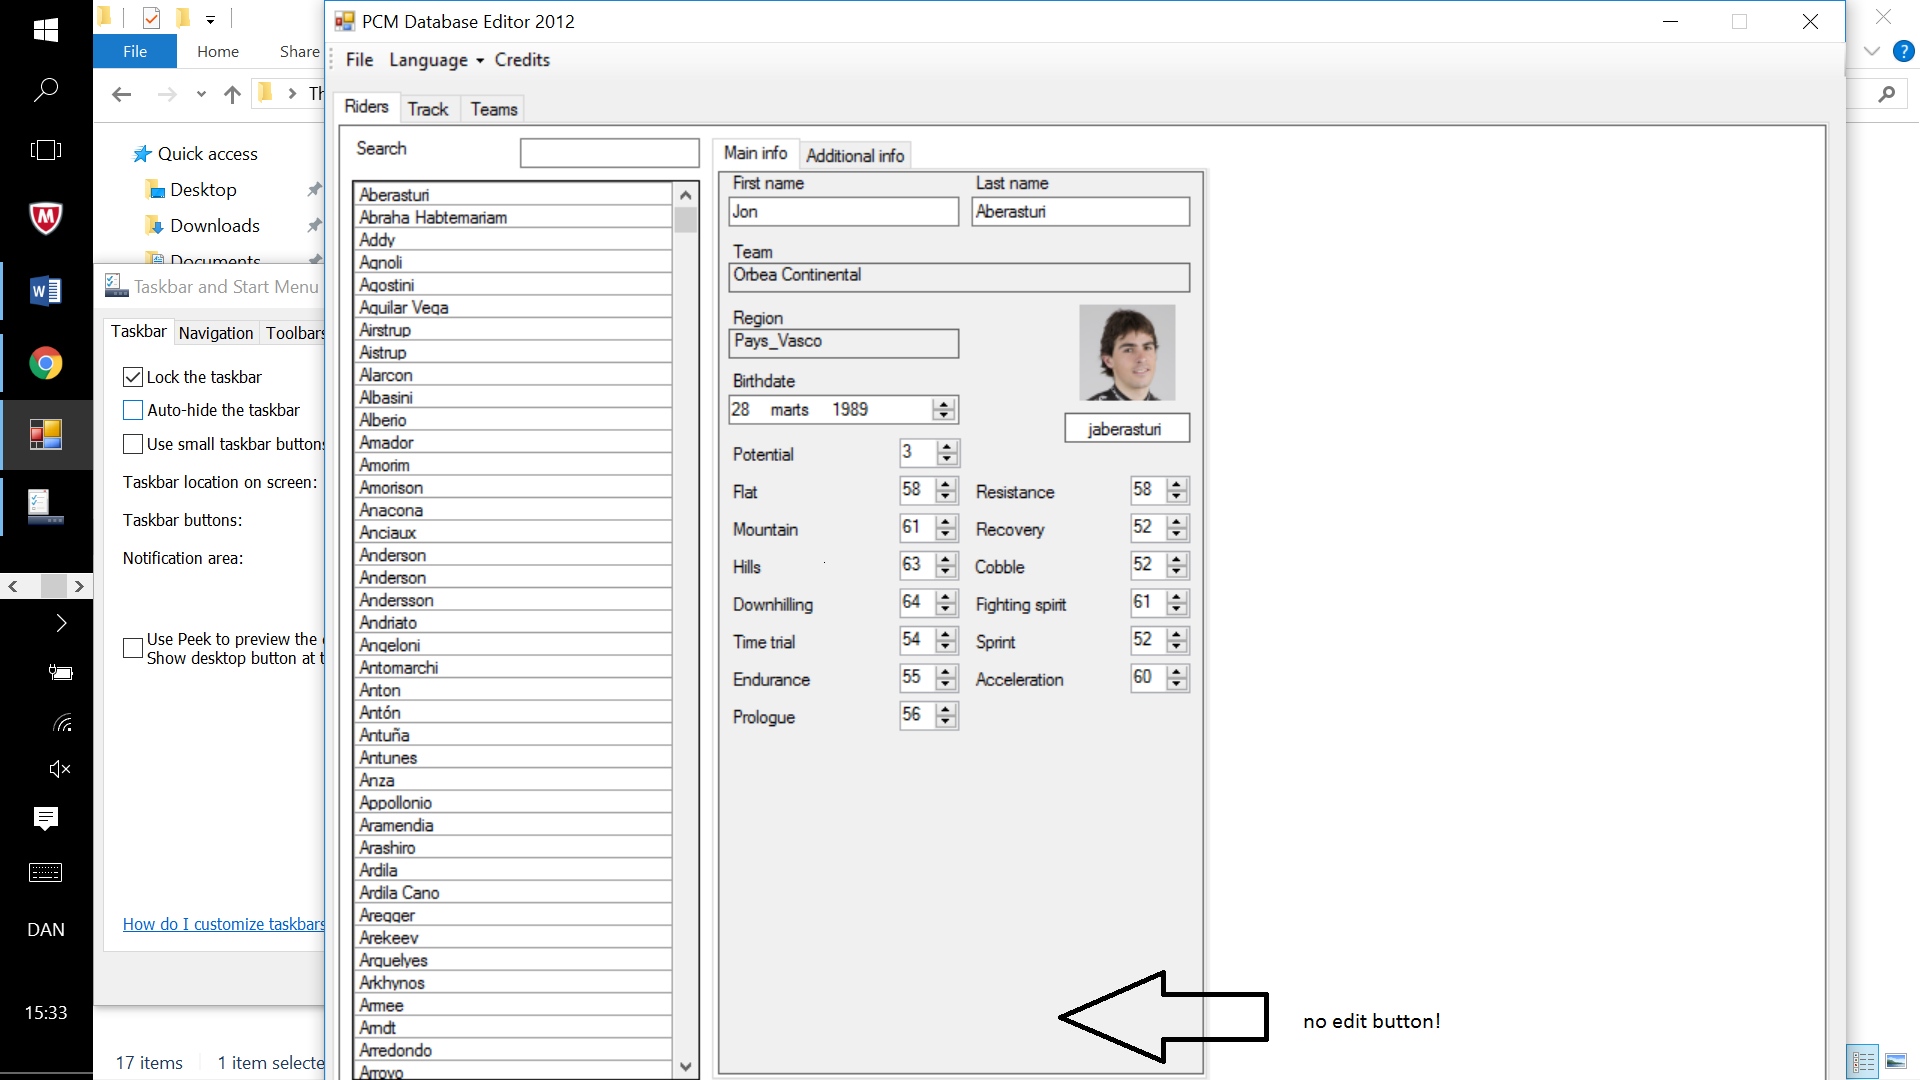
Task: Click the taskbar search magnifier icon
Action: pos(46,90)
